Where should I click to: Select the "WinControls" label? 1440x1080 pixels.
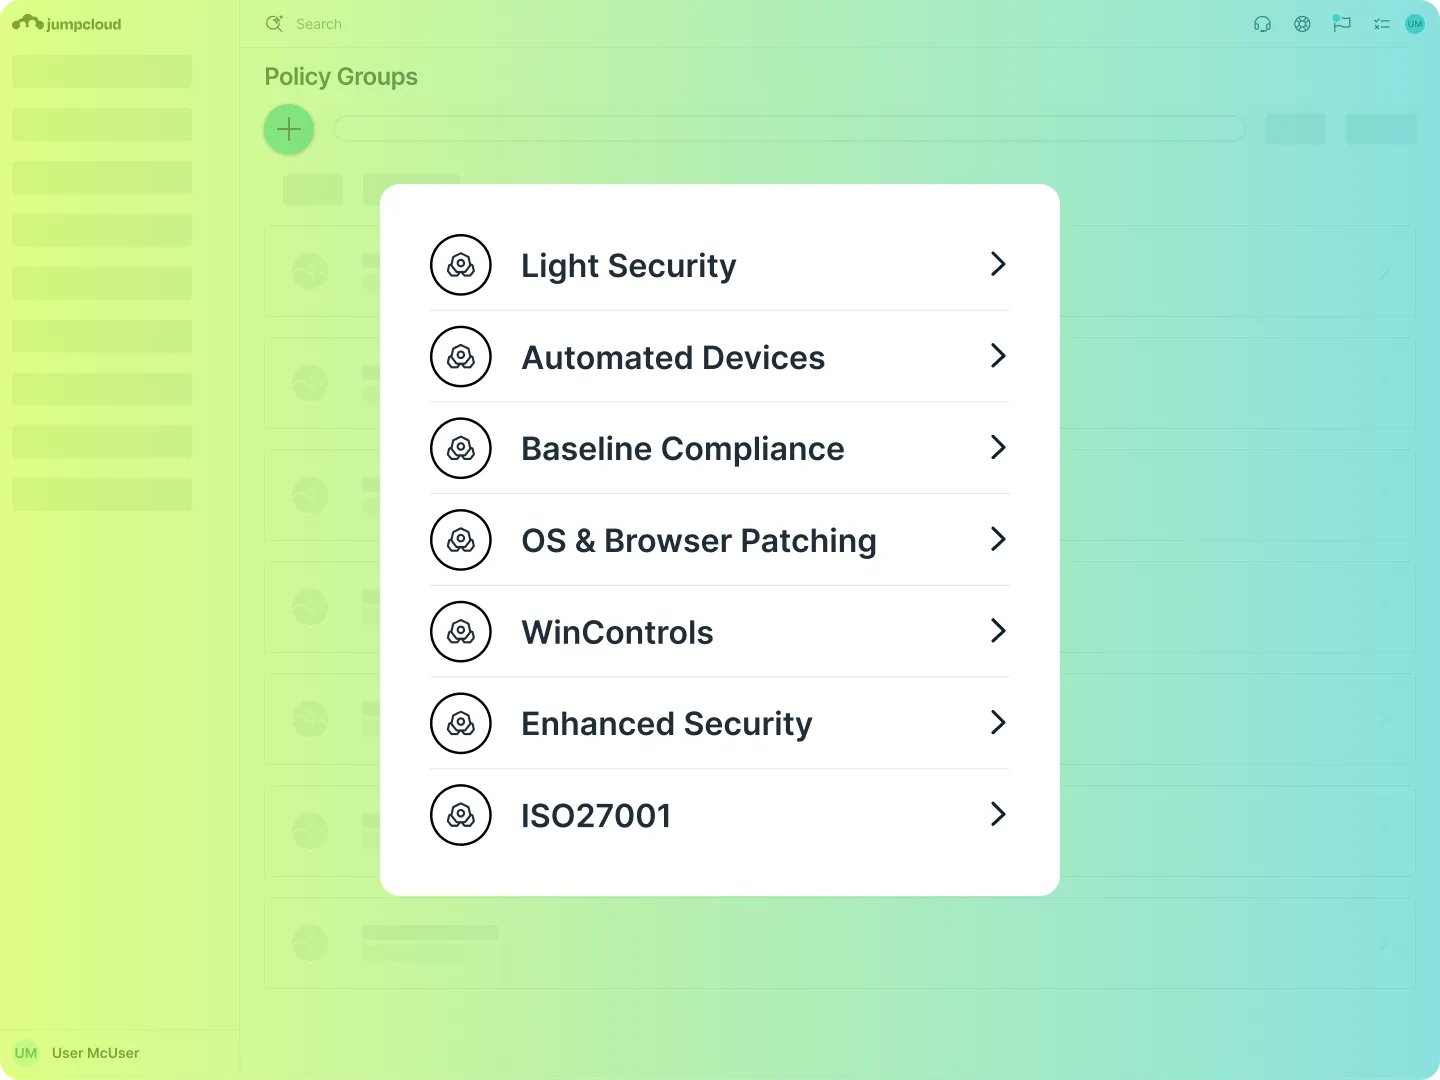tap(618, 633)
